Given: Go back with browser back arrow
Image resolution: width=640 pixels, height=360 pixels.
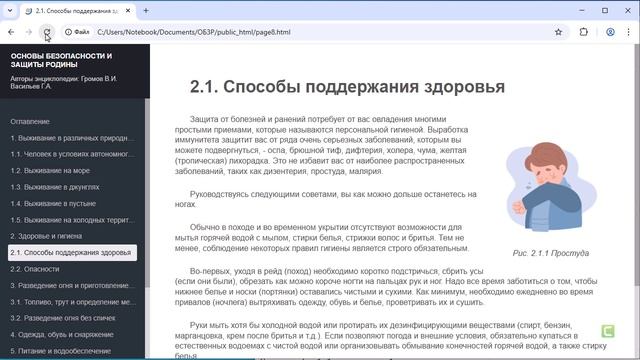Looking at the screenshot, I should (11, 32).
